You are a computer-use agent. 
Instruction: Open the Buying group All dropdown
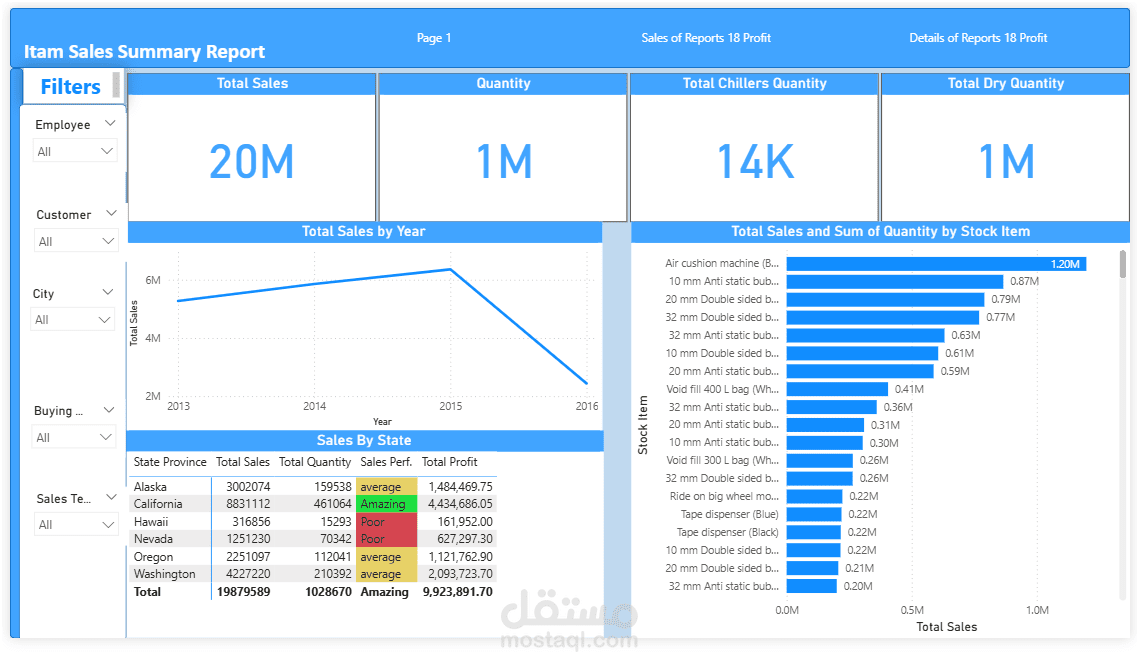point(74,438)
